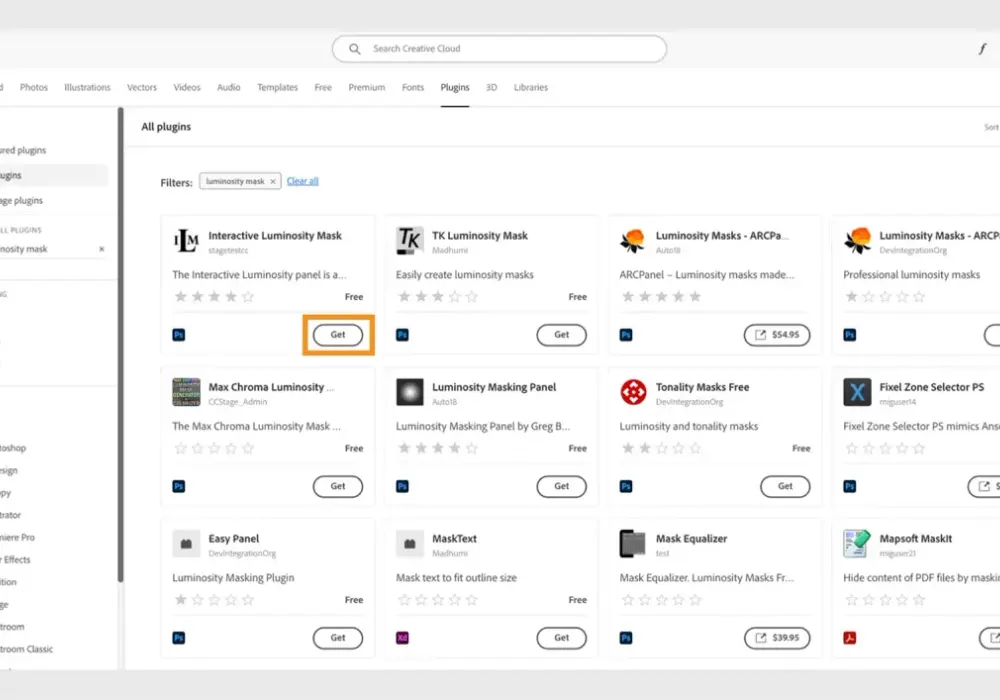Get the Easy Panel plugin
This screenshot has height=700, width=1000.
click(x=338, y=638)
